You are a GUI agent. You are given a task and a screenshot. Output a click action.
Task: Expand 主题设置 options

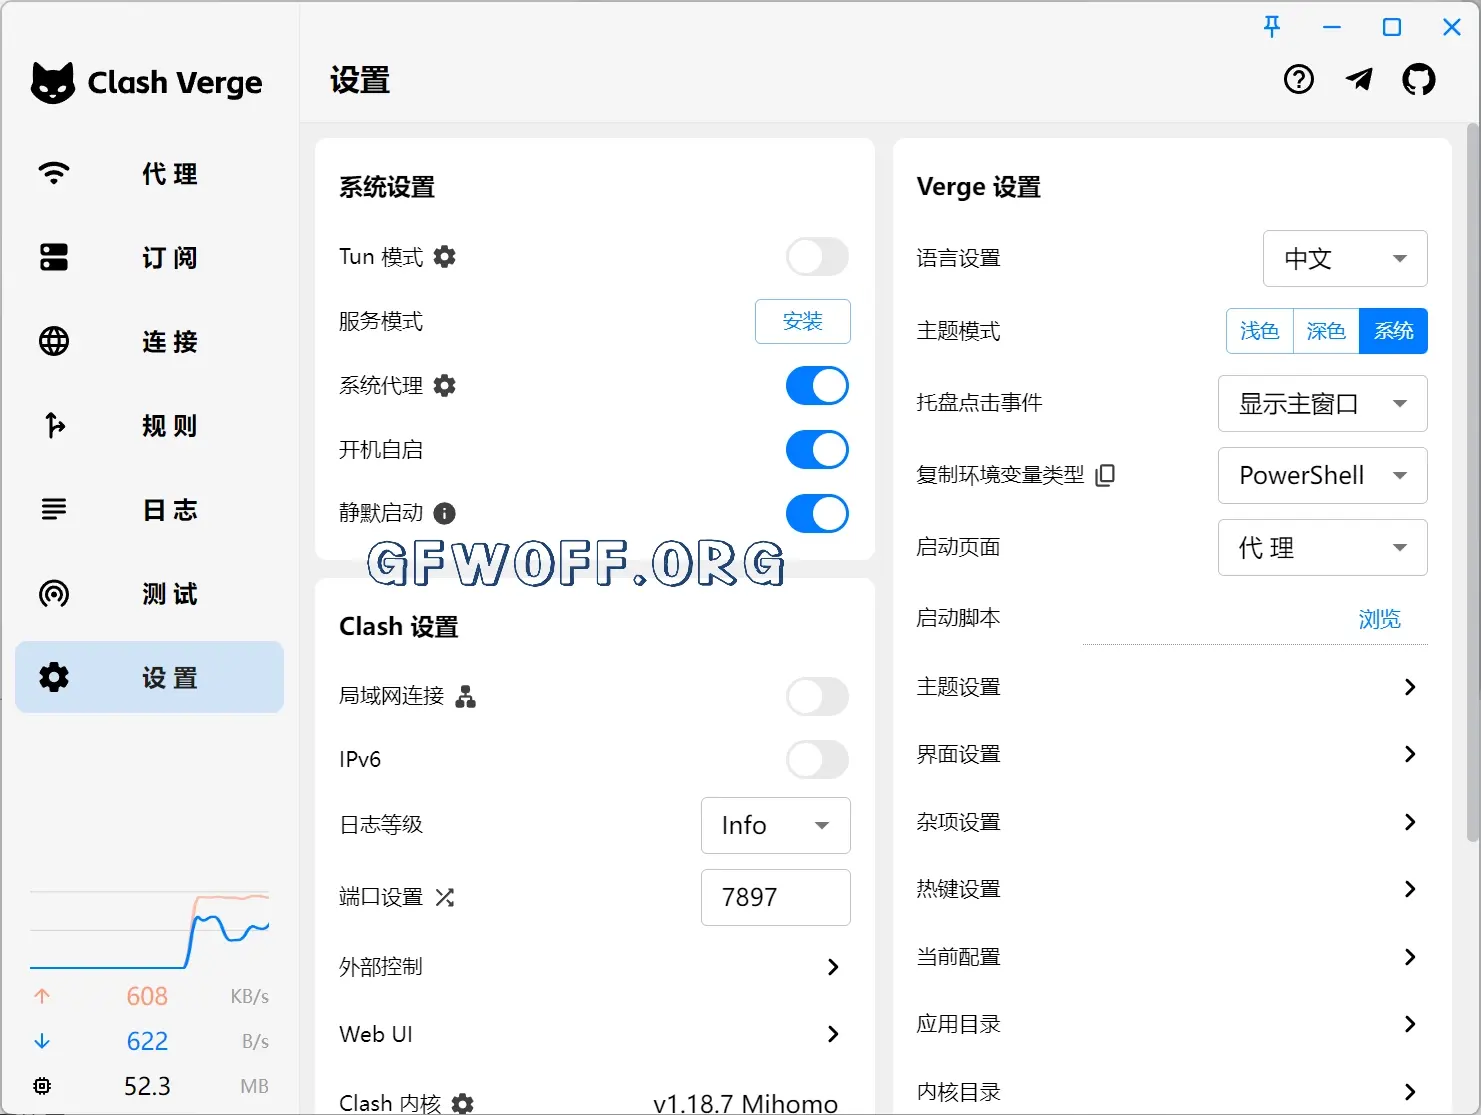1170,687
